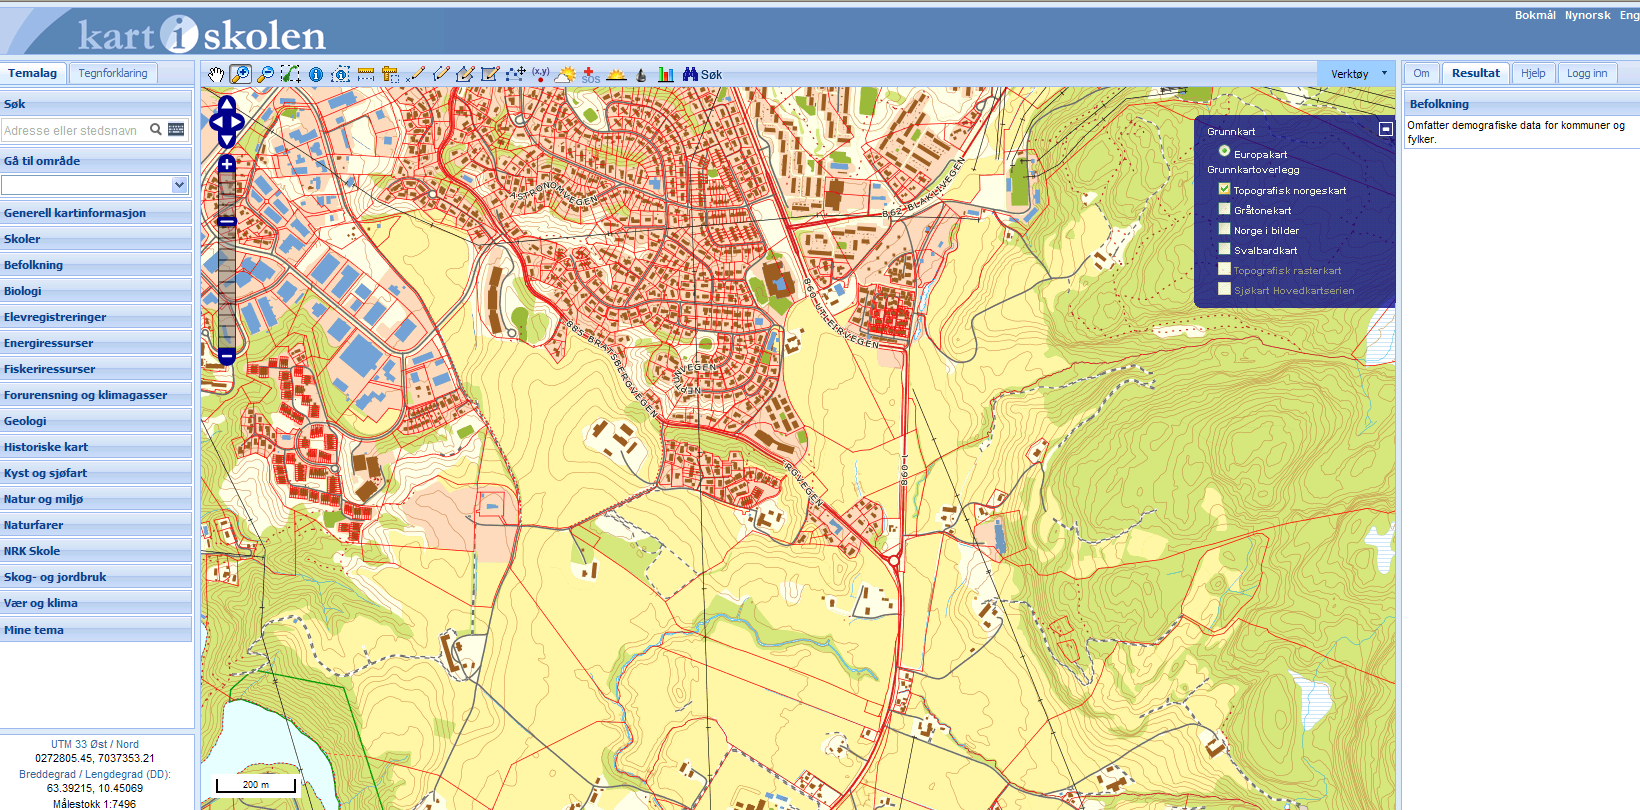
Task: Open the NRK Skole theme
Action: [x=96, y=551]
